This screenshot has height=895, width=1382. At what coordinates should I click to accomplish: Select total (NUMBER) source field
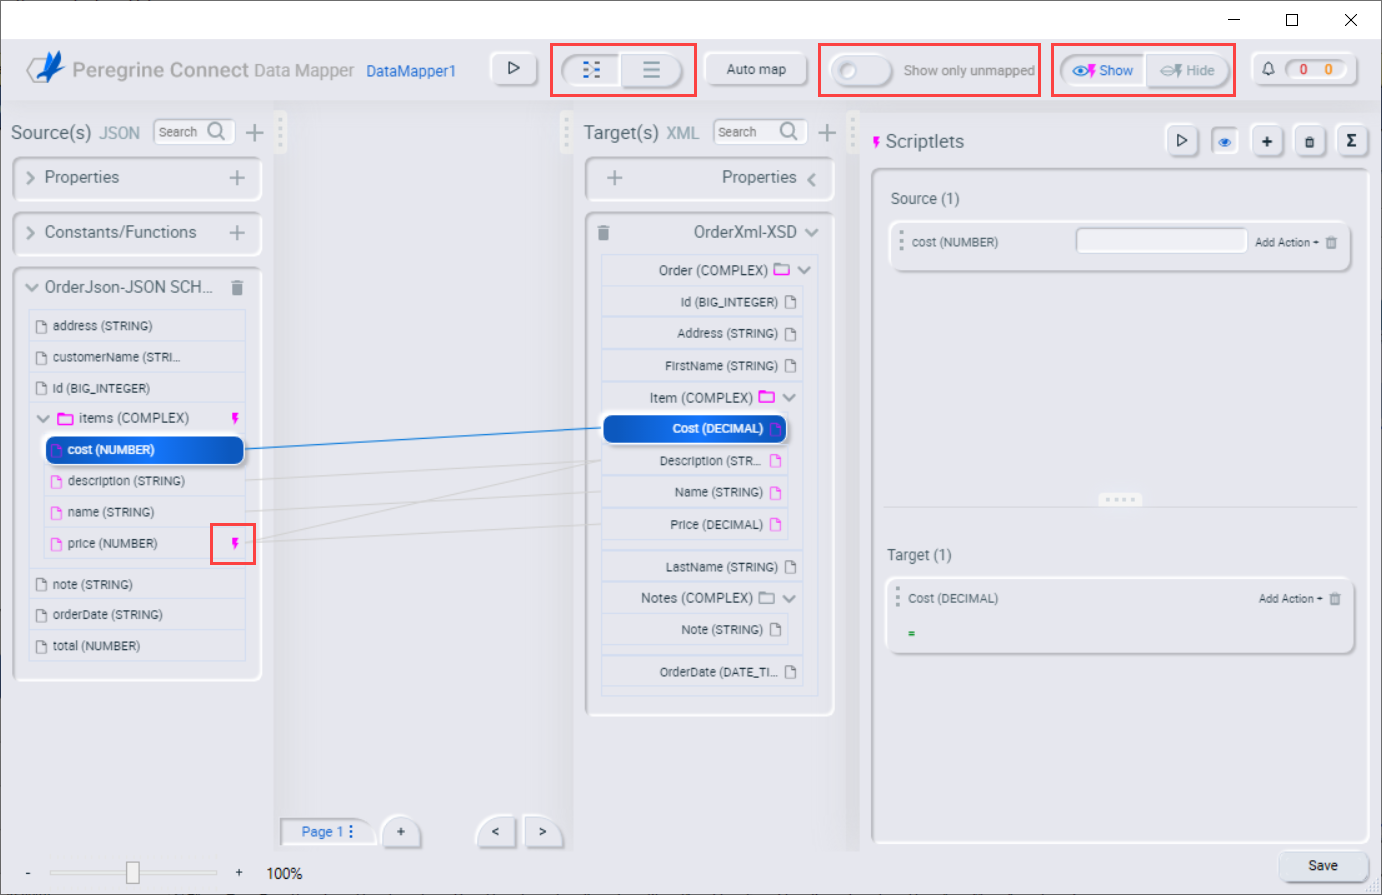coord(137,646)
